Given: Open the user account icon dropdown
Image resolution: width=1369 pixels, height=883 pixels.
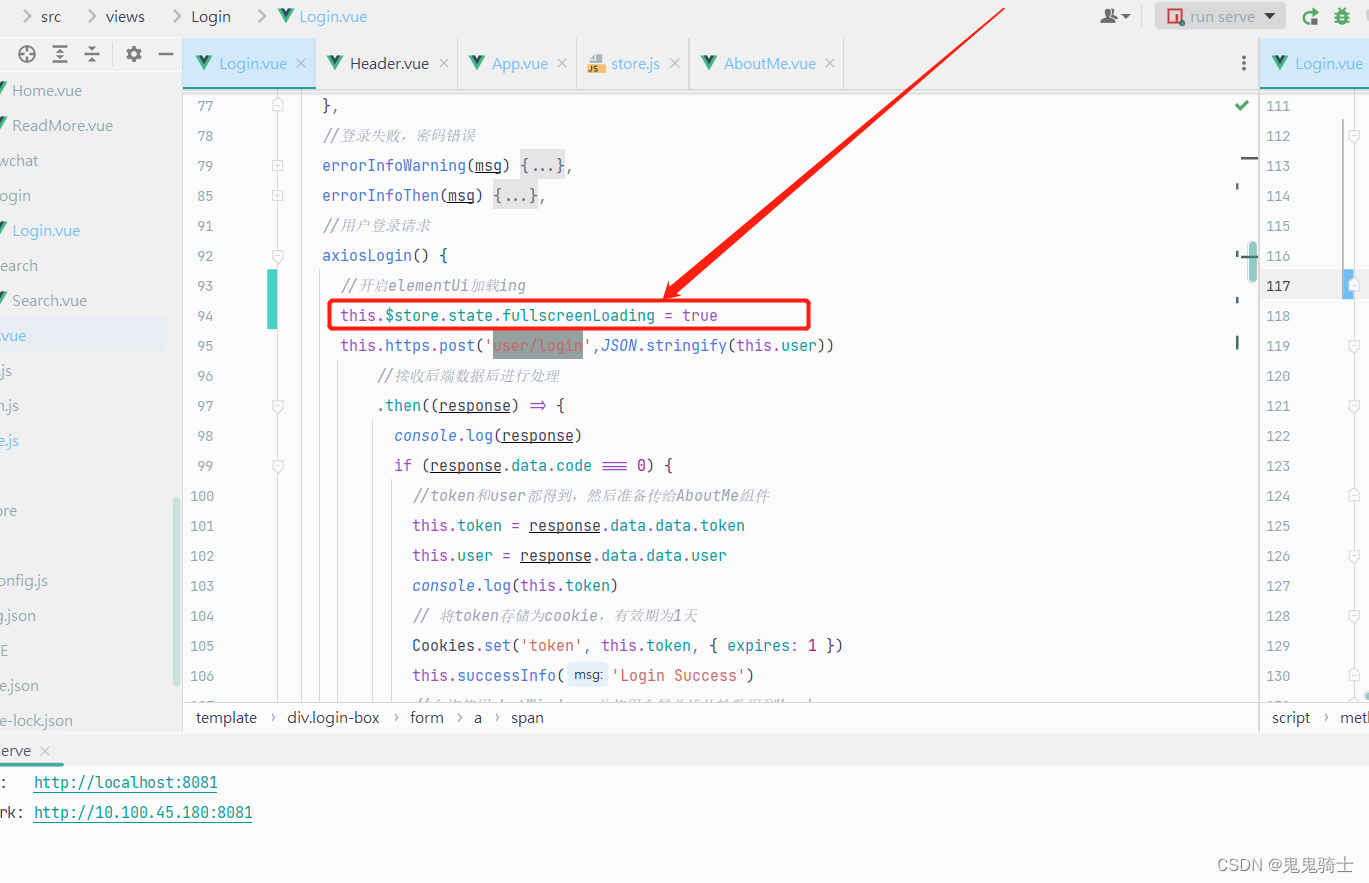Looking at the screenshot, I should [x=1115, y=16].
